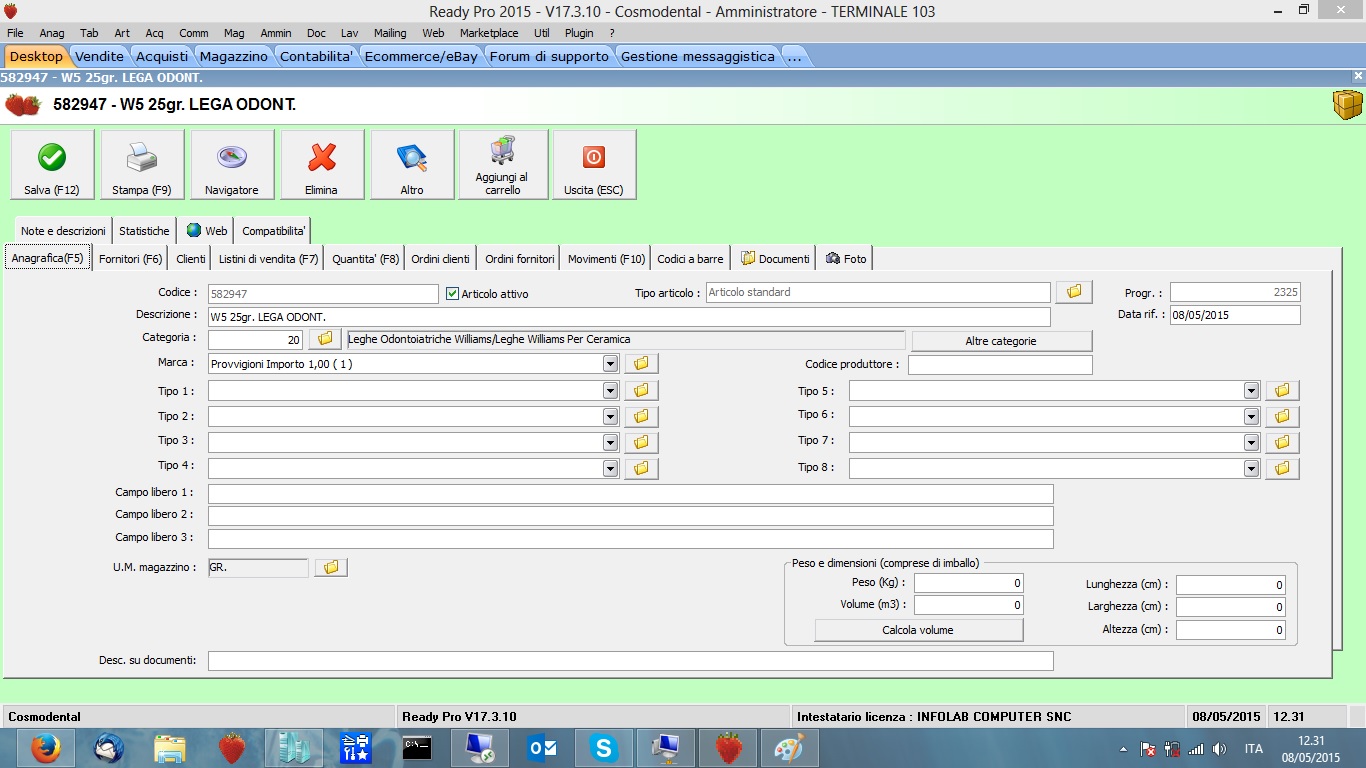Open folder browse icon next to Categoria
This screenshot has width=1366, height=768.
[x=325, y=339]
